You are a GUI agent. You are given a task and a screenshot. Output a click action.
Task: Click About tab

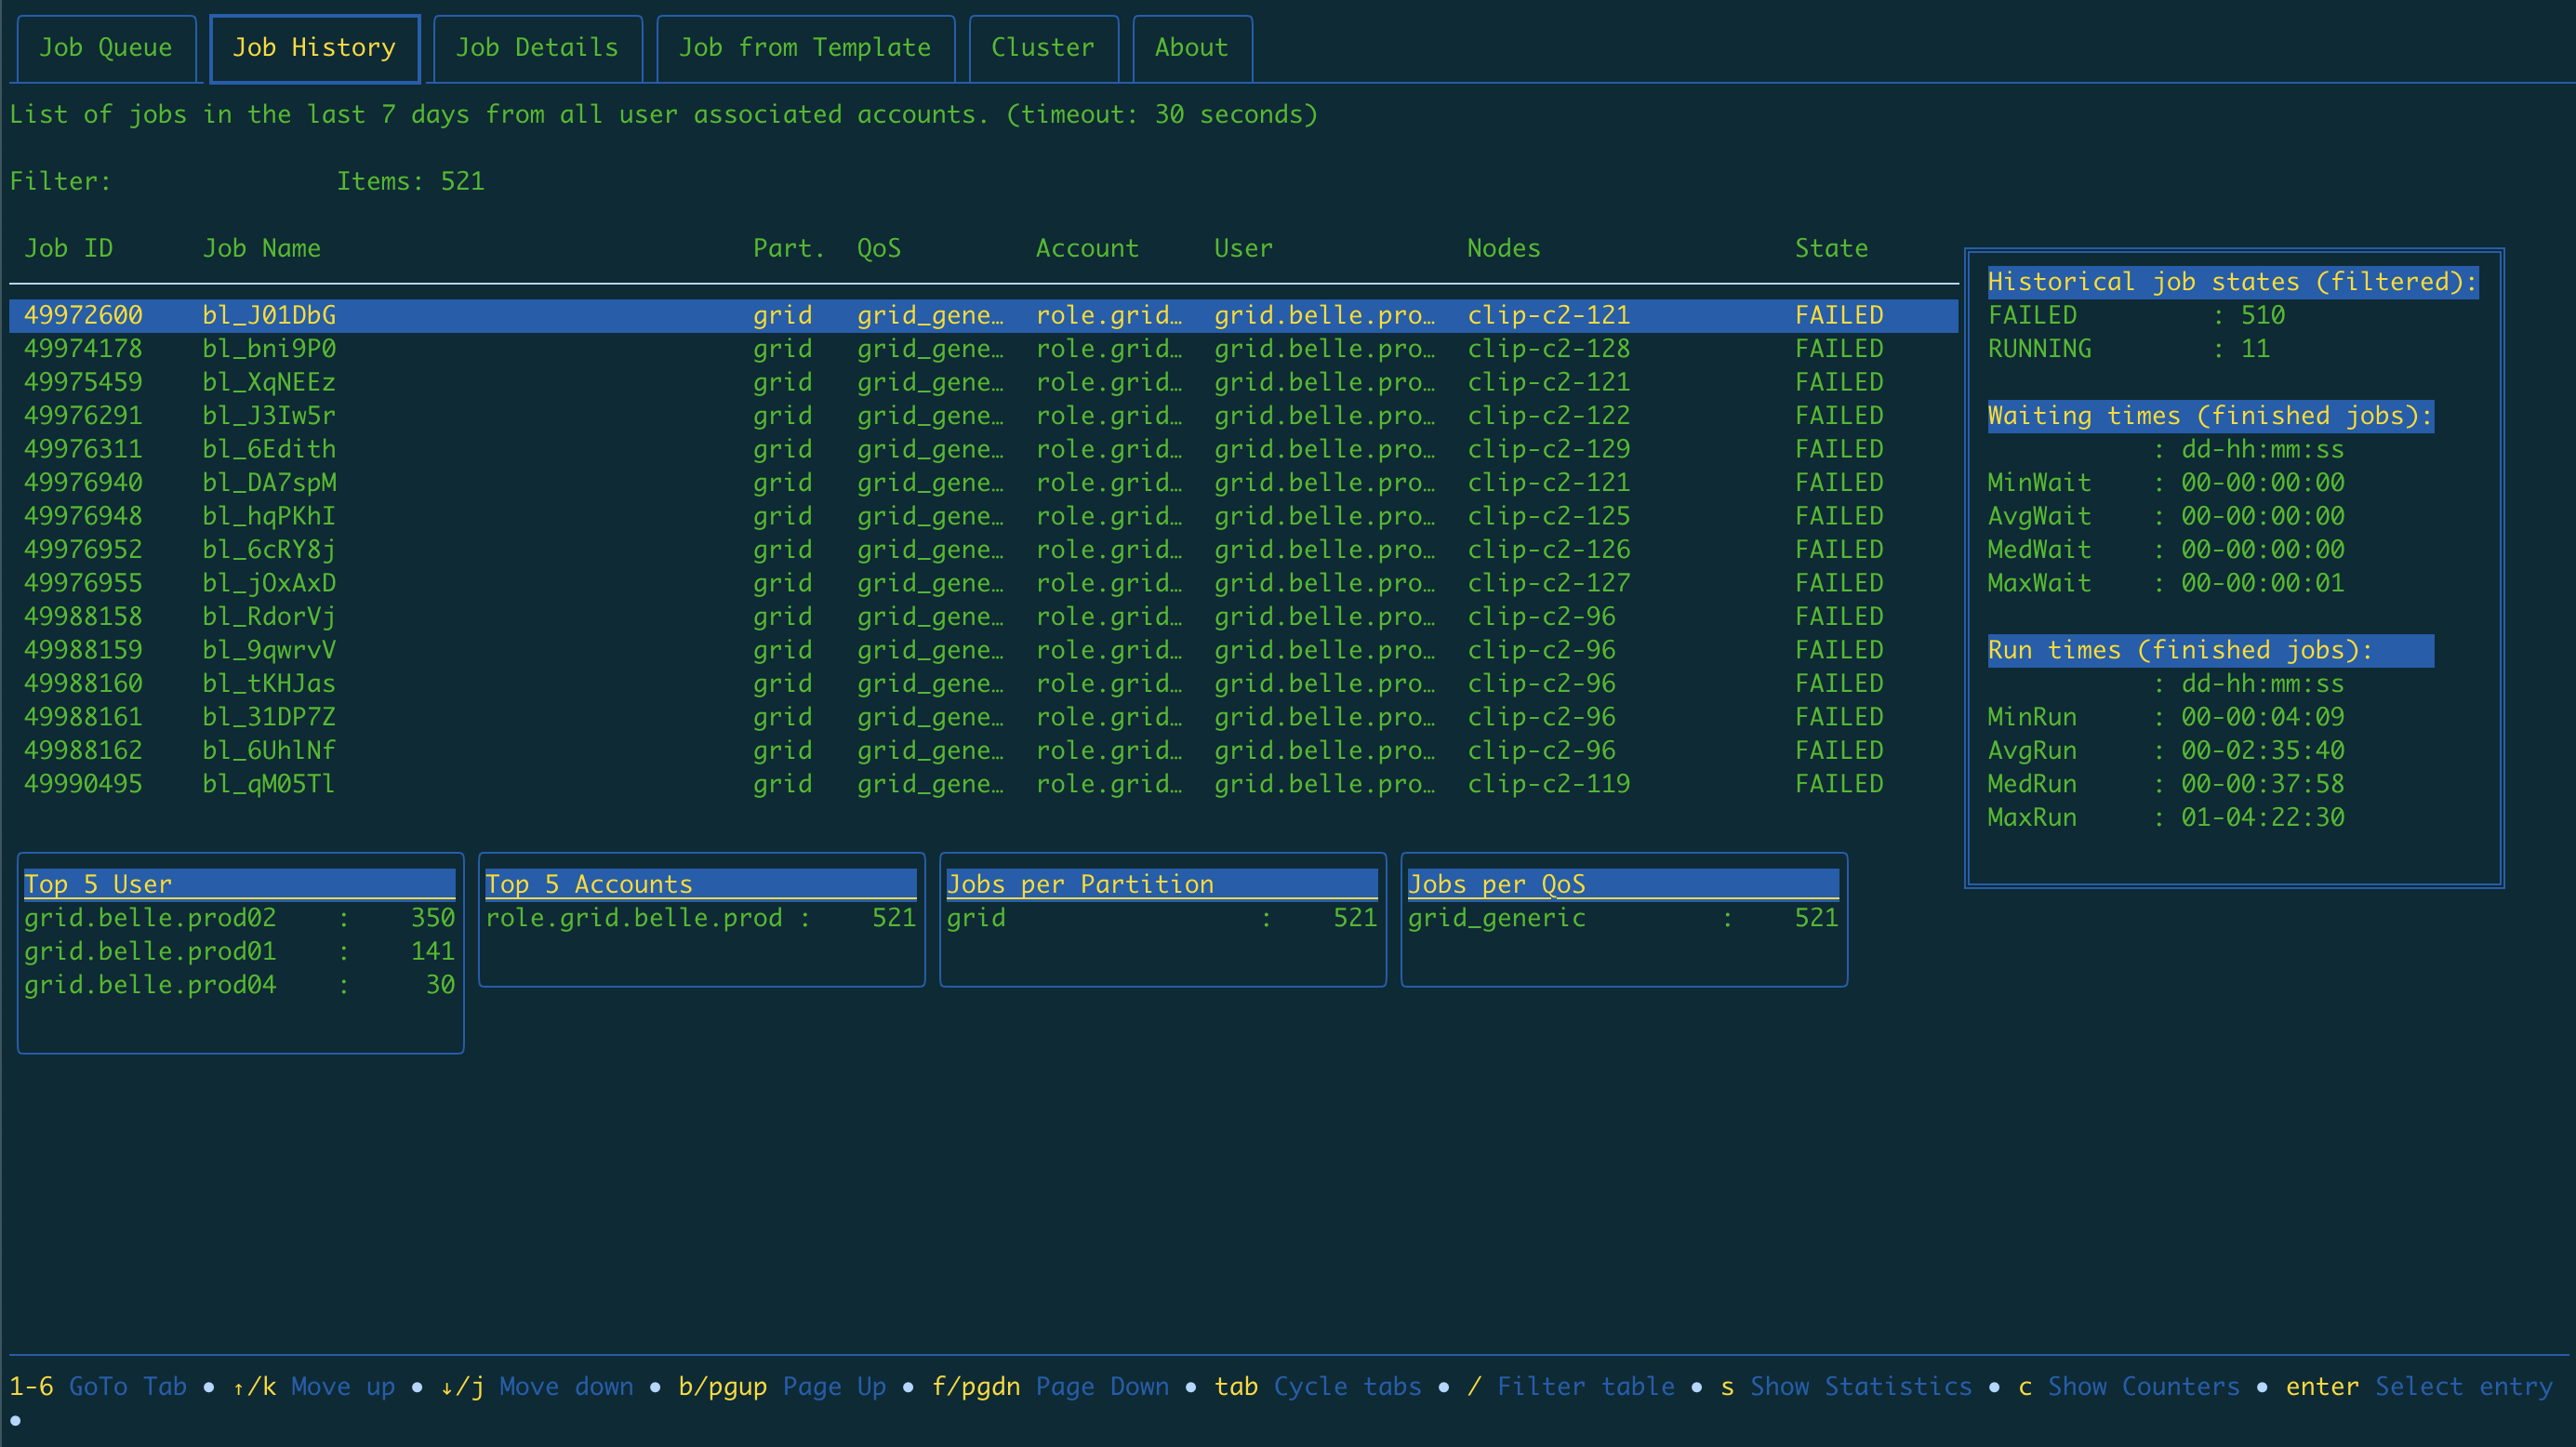click(1190, 46)
